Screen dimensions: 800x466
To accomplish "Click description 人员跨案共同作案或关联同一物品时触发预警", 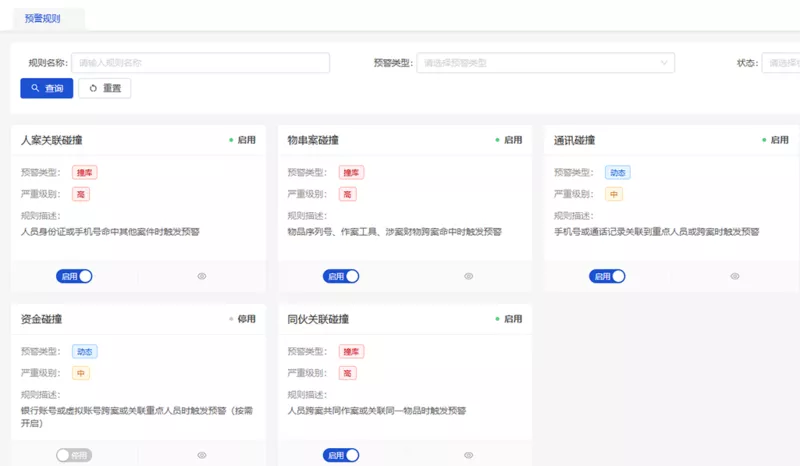I will 377,411.
